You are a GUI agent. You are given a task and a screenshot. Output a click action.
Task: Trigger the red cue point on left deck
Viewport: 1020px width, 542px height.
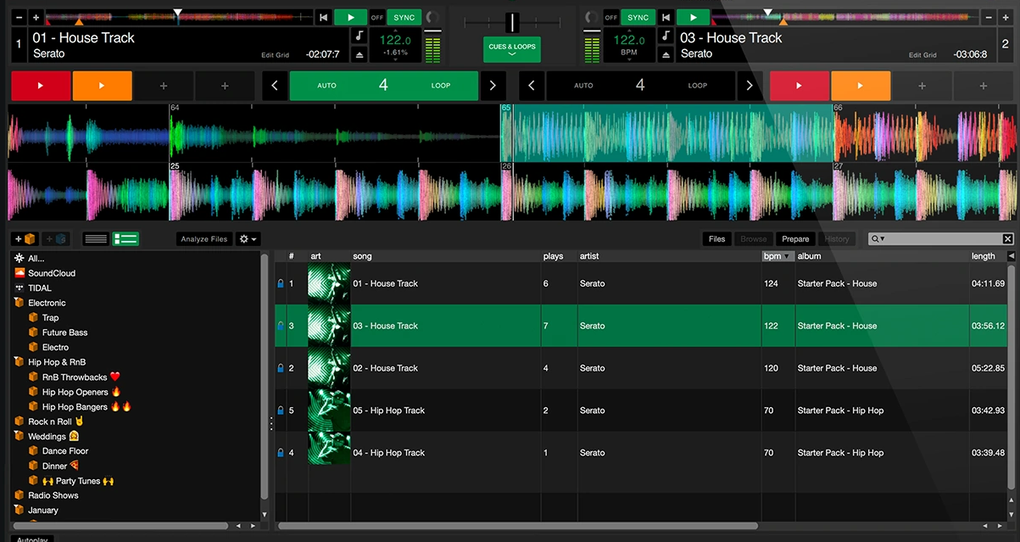pos(41,86)
